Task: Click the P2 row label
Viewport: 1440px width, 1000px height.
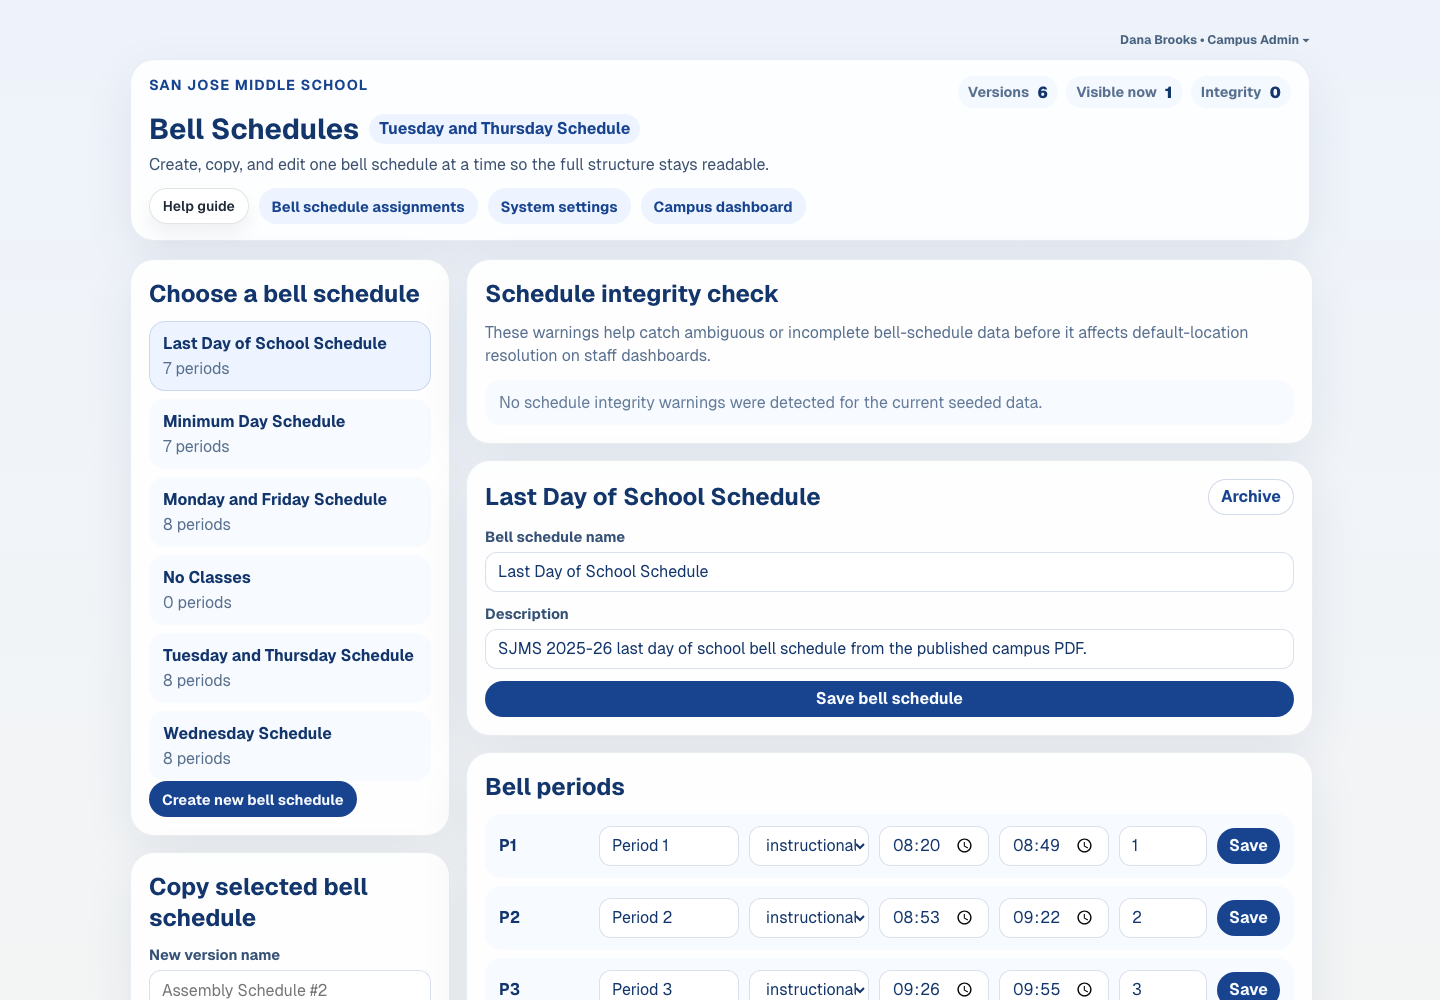Action: (x=509, y=918)
